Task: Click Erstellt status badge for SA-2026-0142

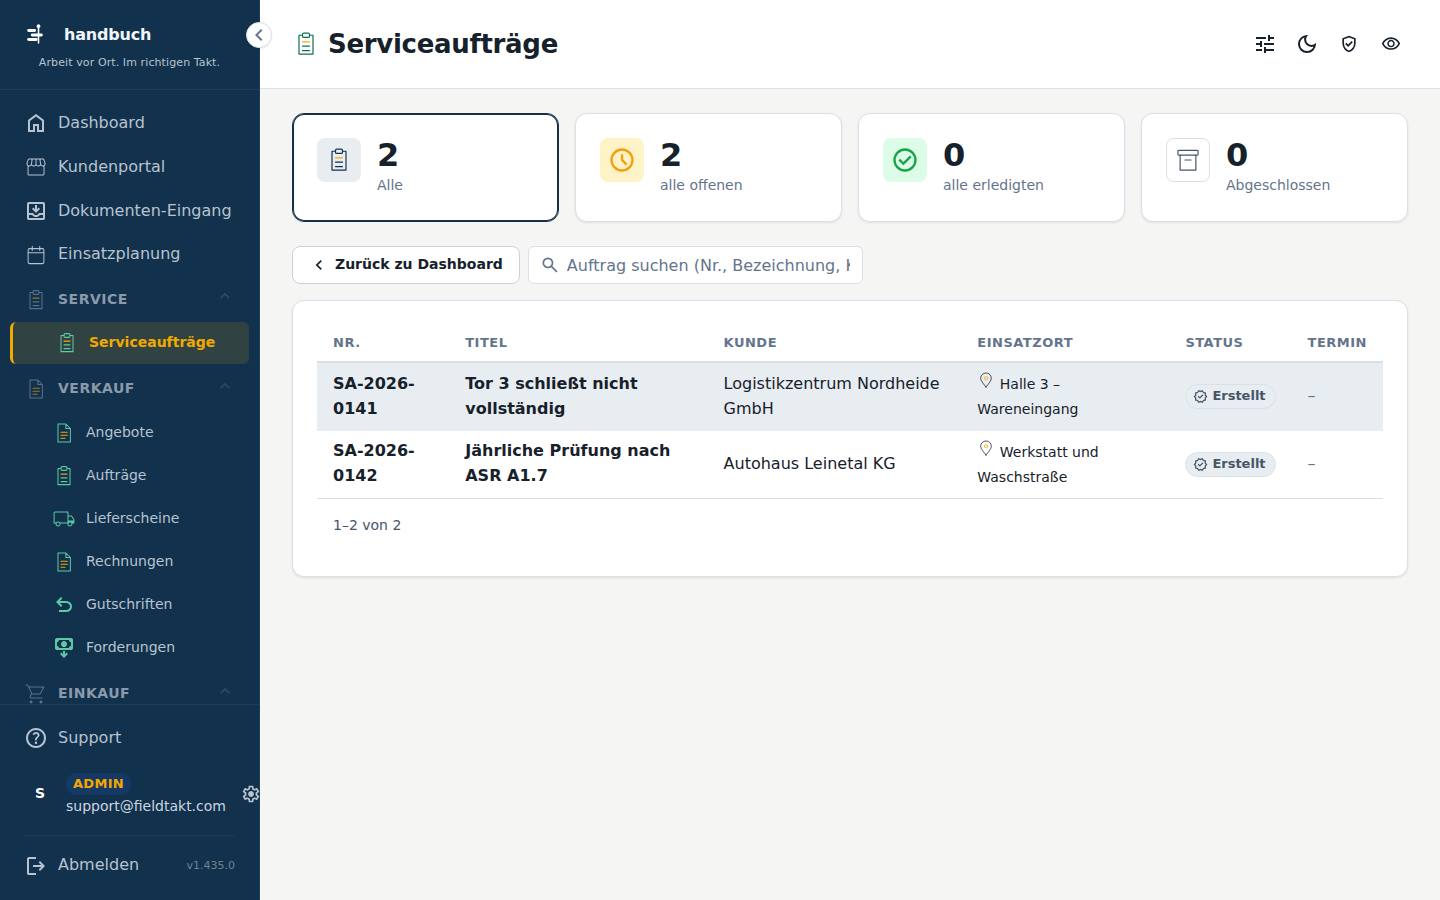Action: (1230, 464)
